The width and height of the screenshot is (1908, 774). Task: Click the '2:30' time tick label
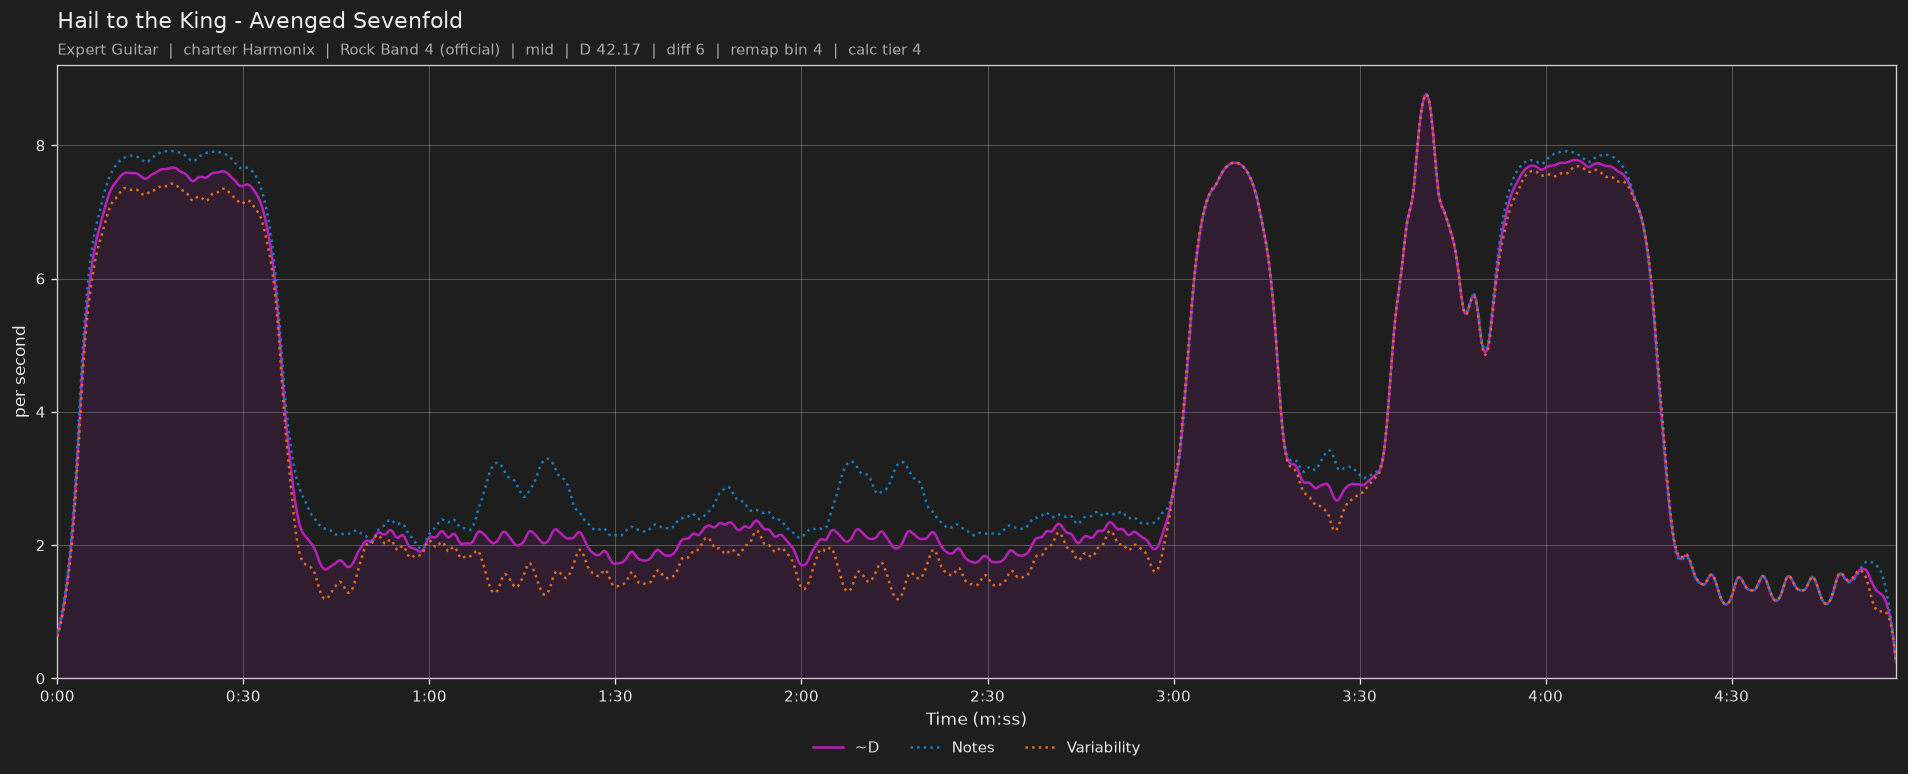(987, 696)
